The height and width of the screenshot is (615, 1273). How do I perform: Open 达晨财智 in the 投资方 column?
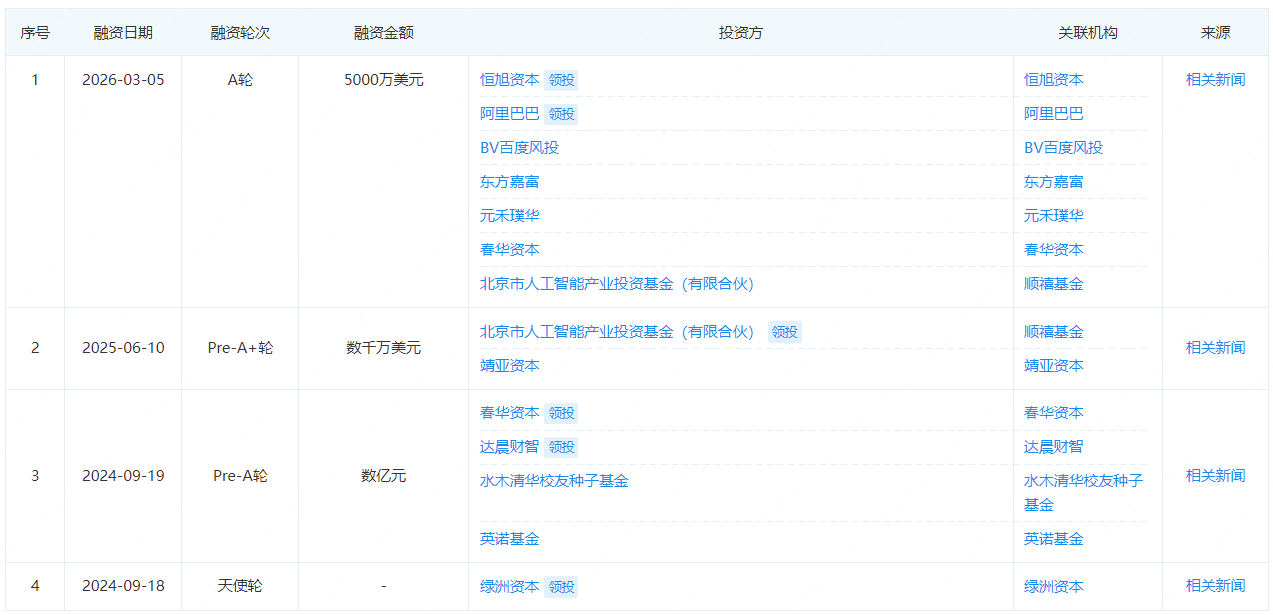pyautogui.click(x=509, y=447)
